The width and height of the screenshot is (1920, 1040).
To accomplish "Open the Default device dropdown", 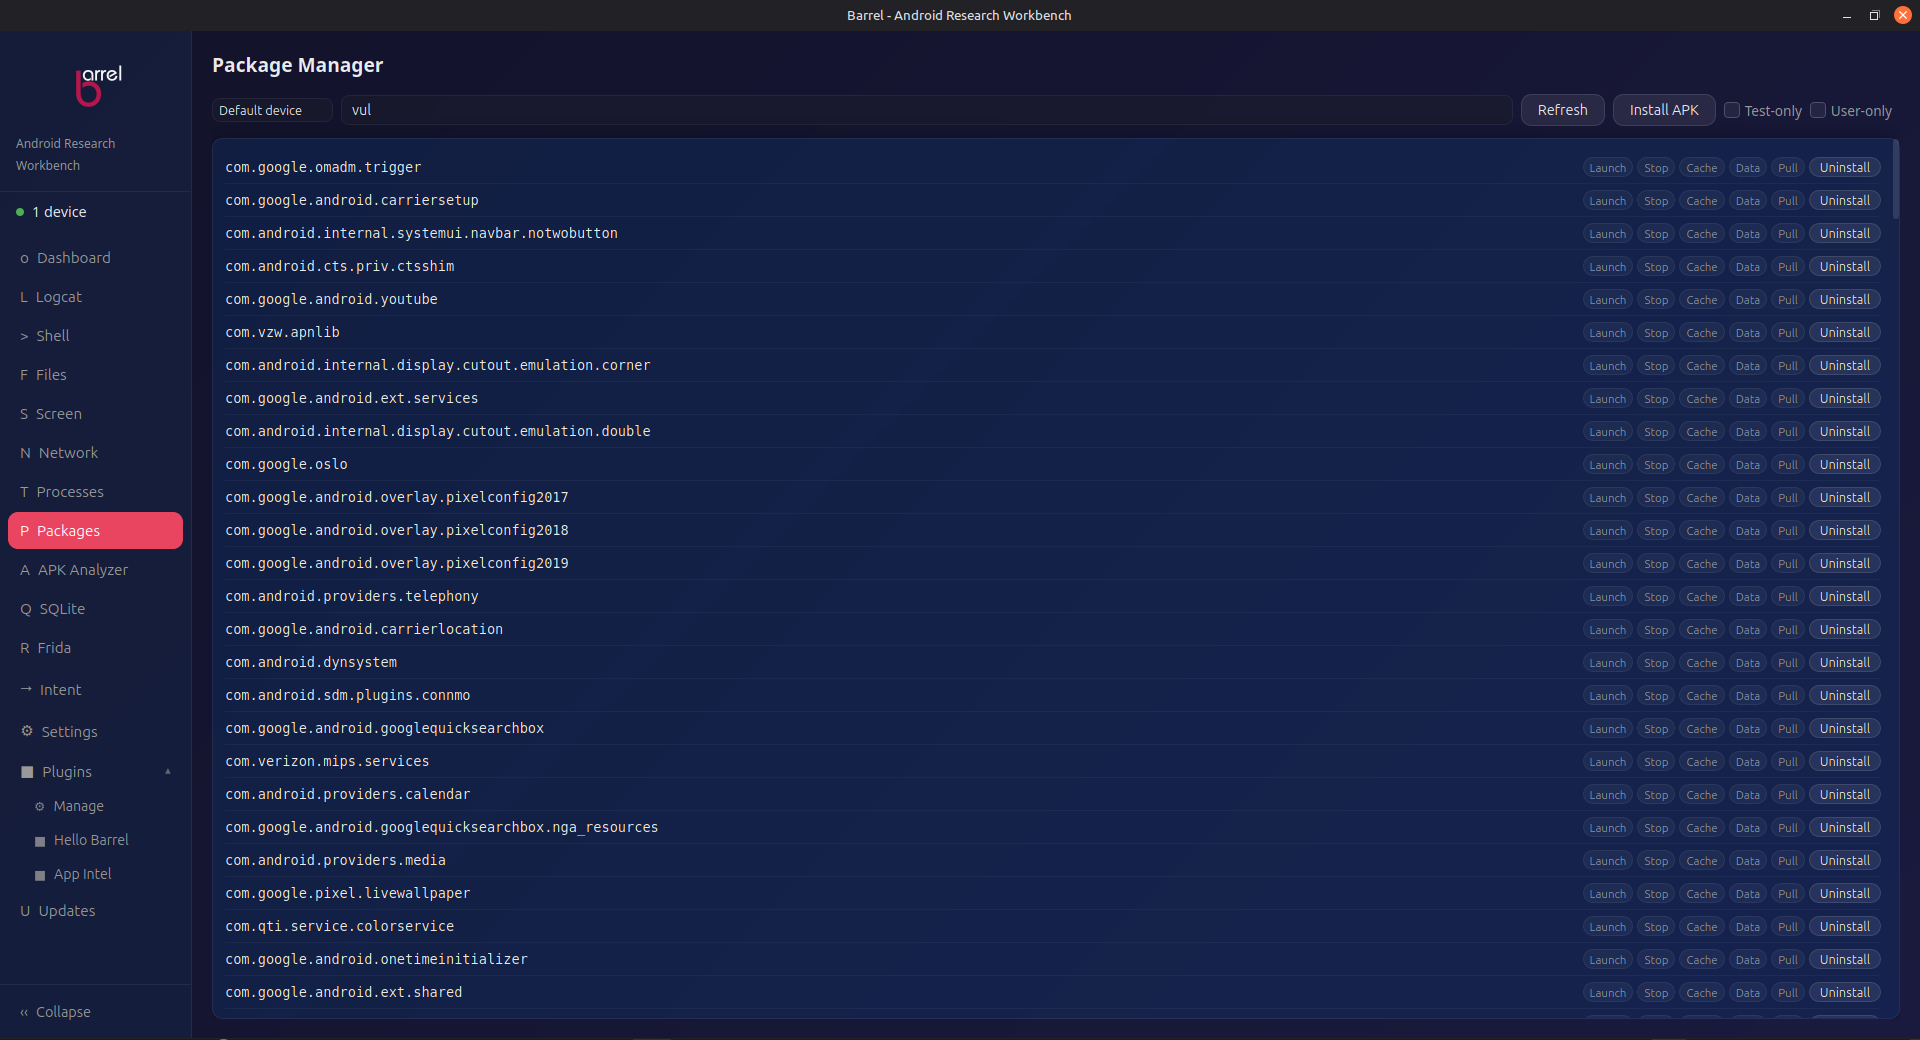I will (x=272, y=110).
